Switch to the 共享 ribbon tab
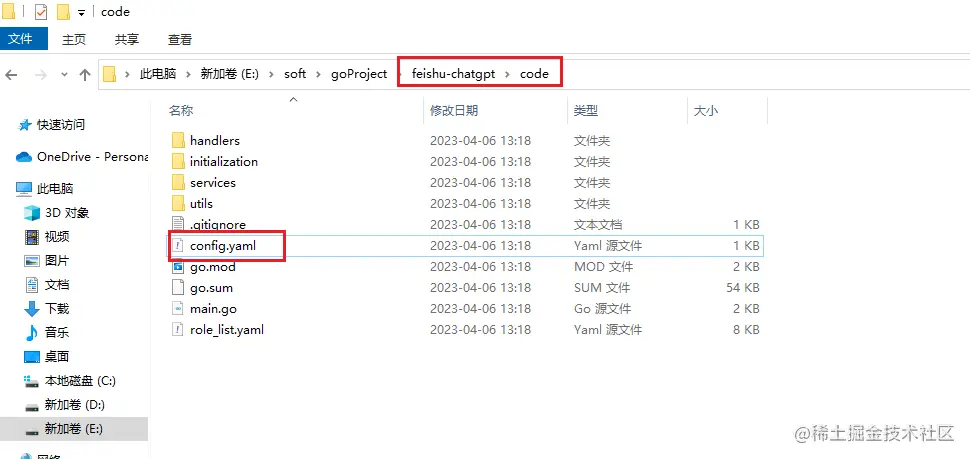The image size is (970, 459). point(127,39)
